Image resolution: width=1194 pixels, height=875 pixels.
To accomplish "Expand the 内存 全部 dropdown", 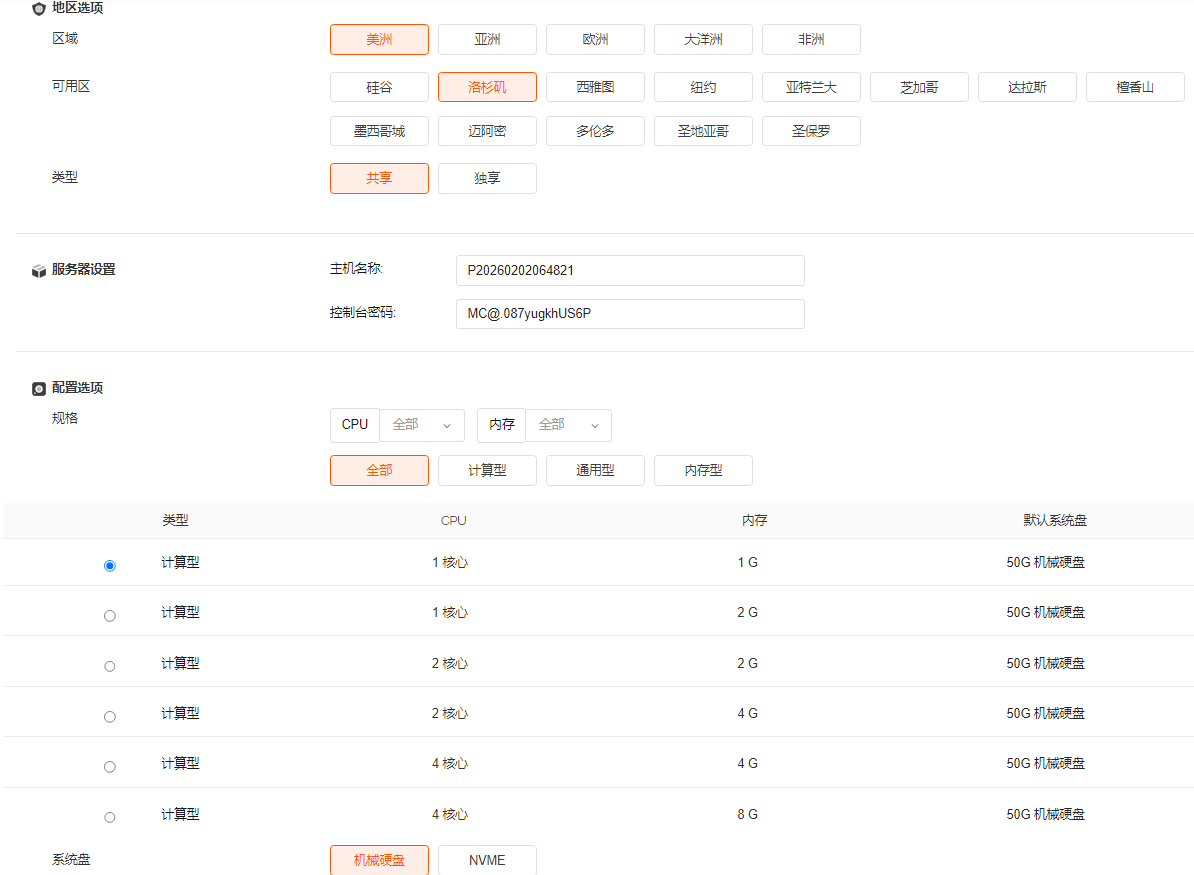I will tap(568, 425).
